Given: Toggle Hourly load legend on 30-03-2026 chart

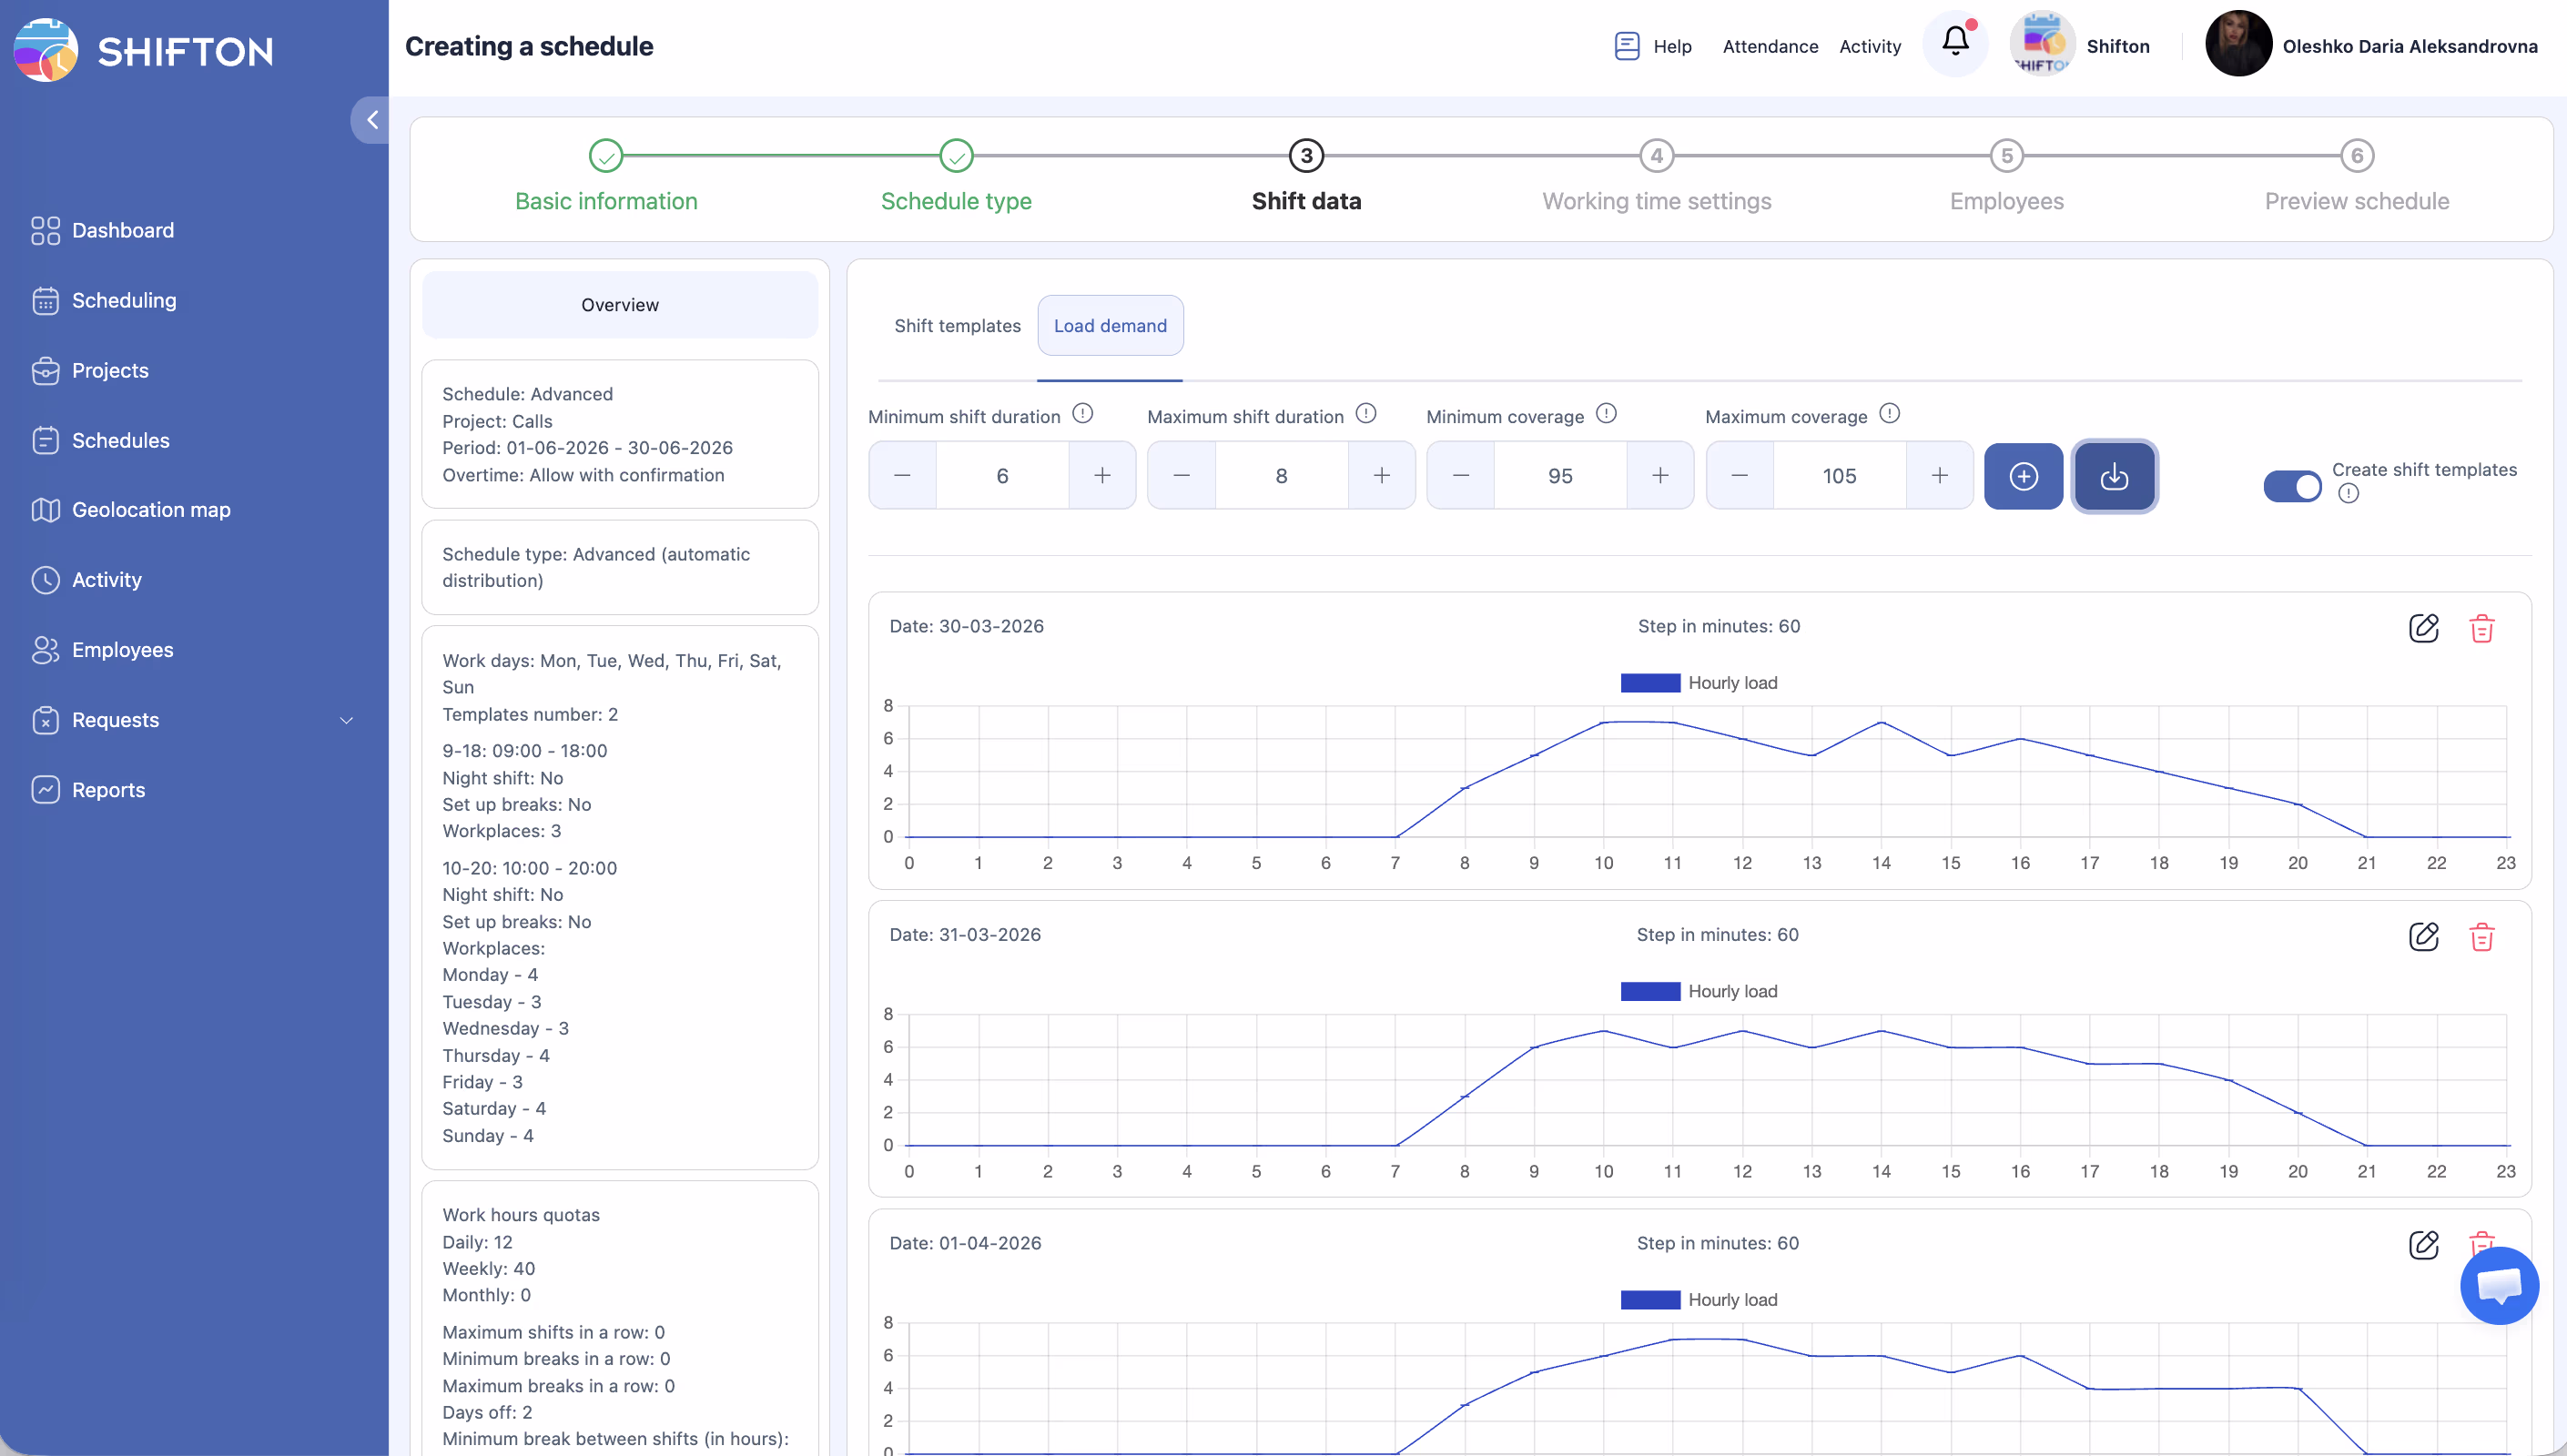Looking at the screenshot, I should pos(1700,683).
